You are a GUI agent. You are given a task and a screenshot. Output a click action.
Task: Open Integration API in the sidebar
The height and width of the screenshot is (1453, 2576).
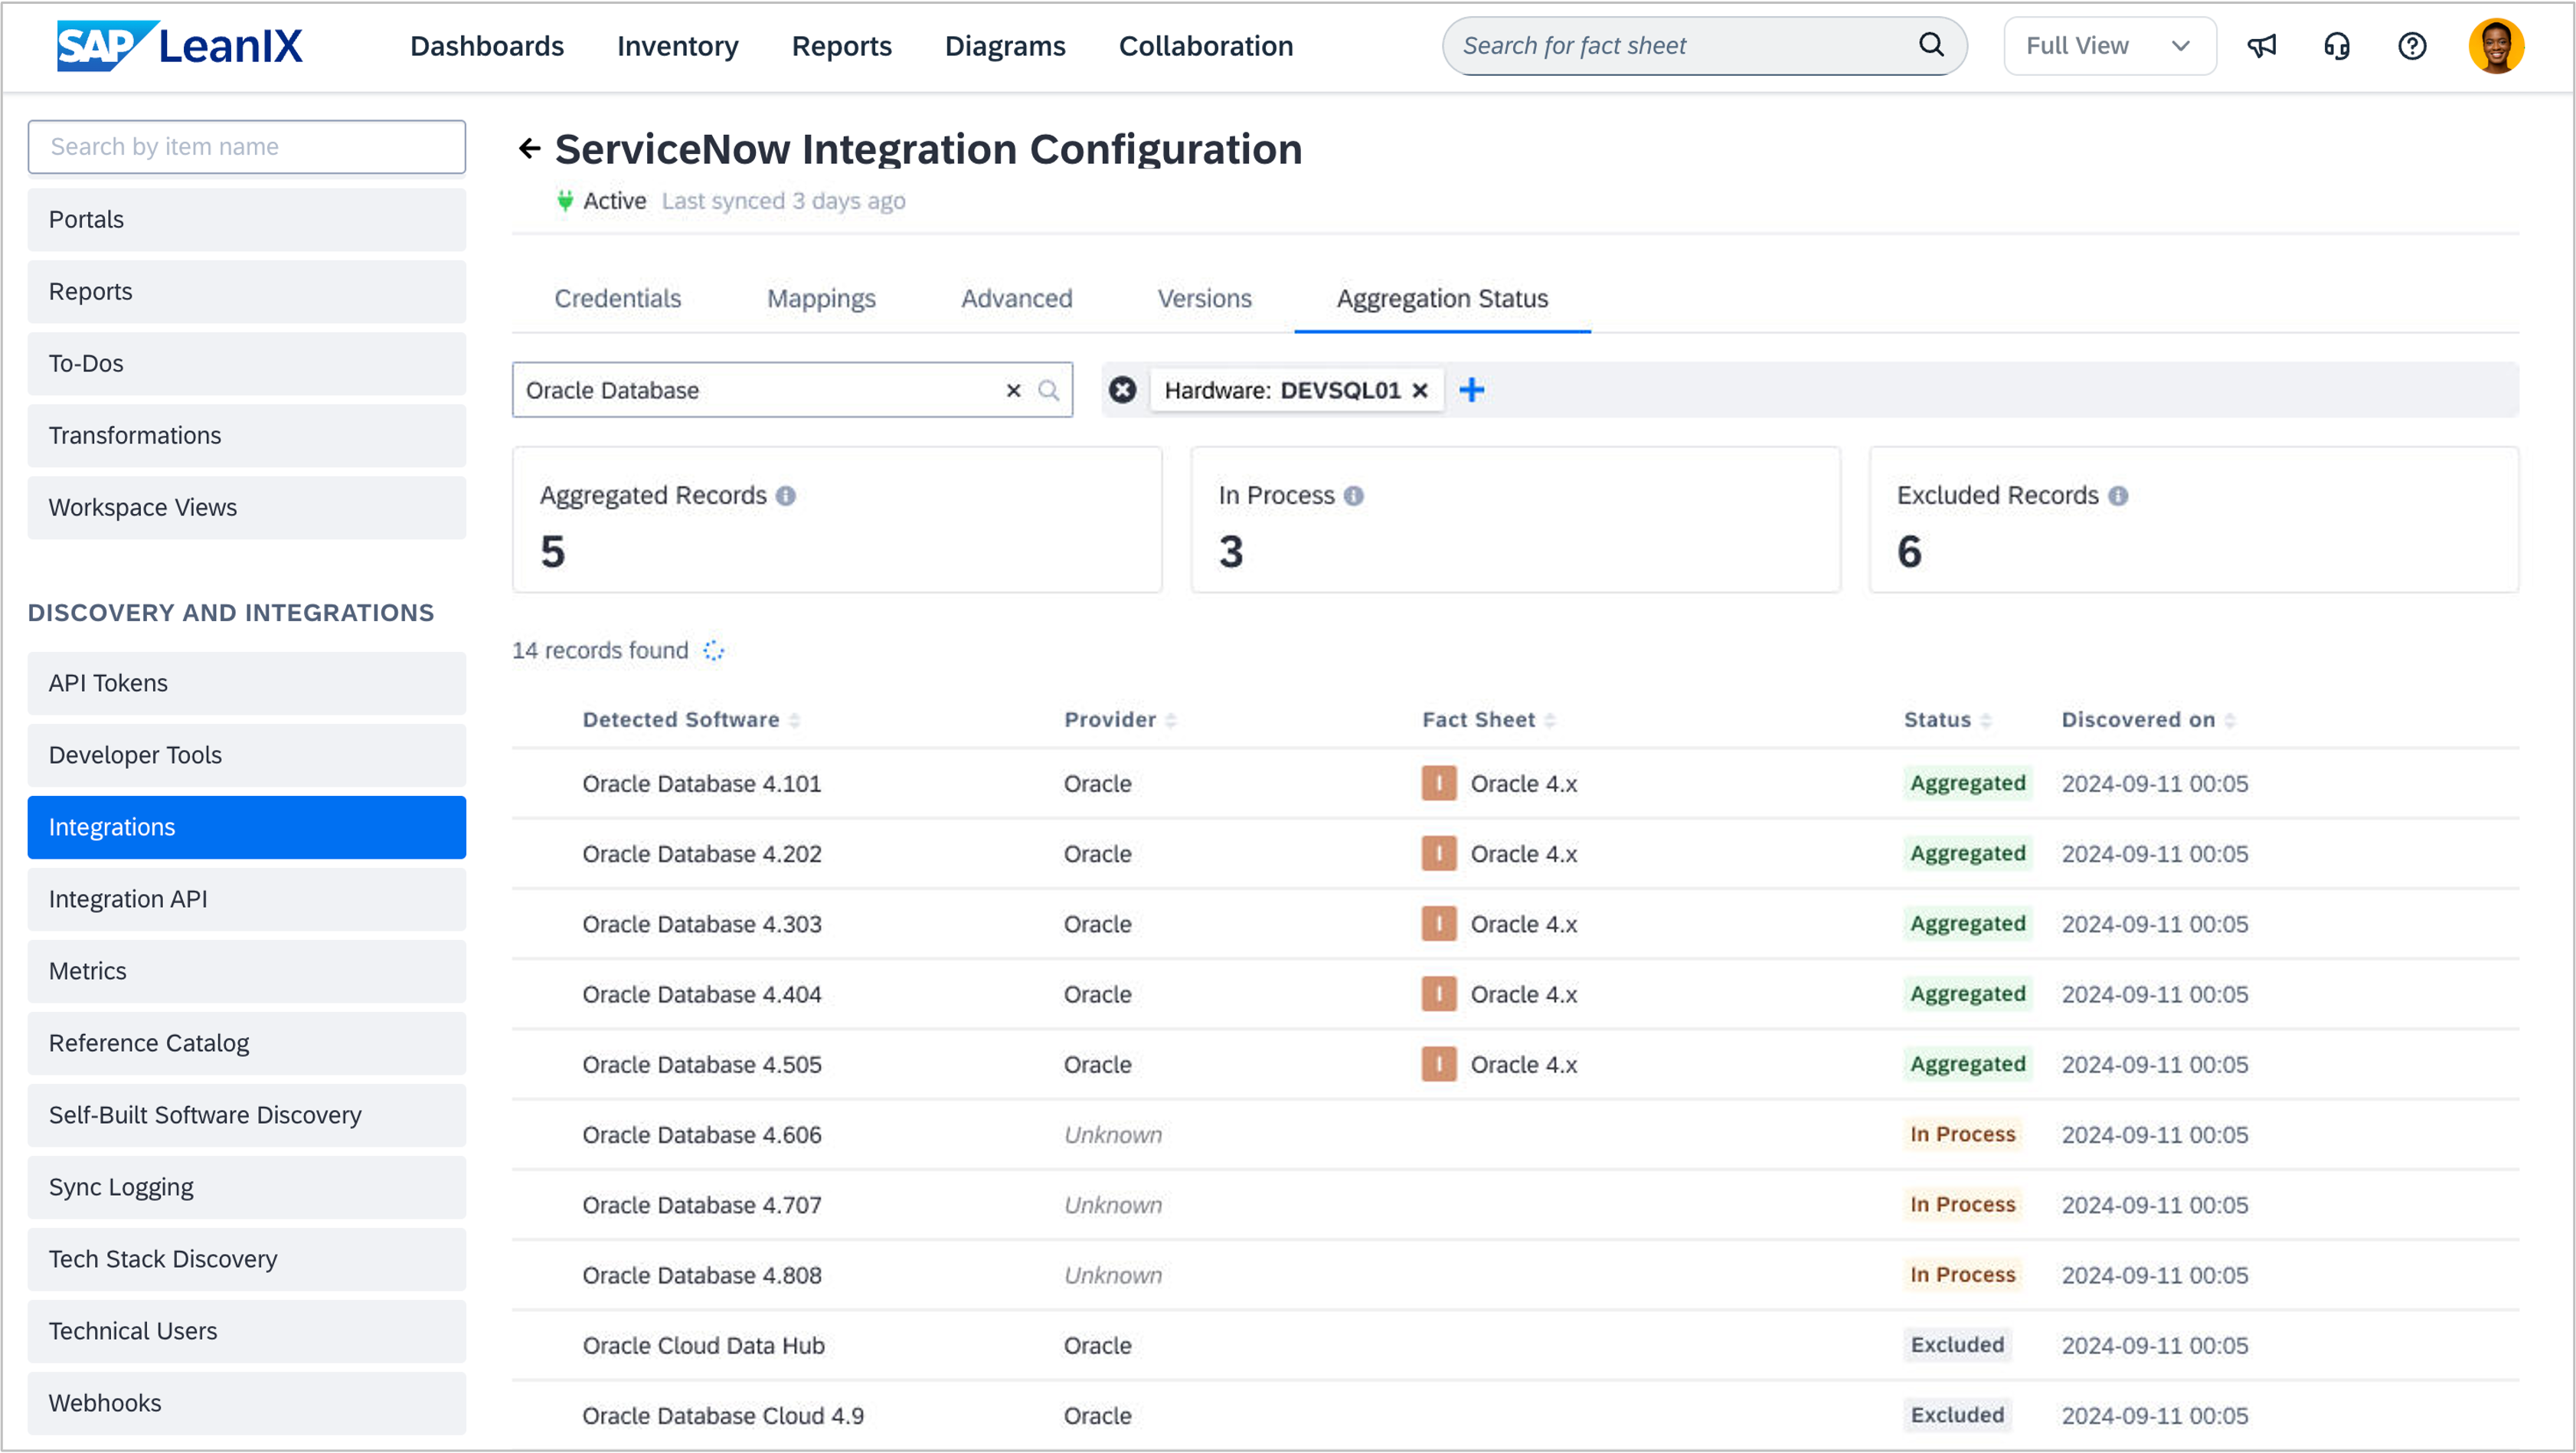click(246, 900)
